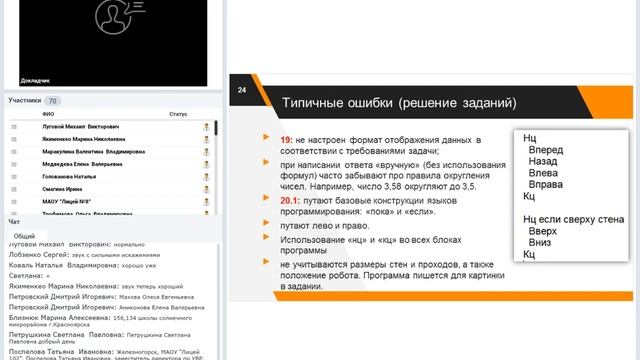Image resolution: width=640 pixels, height=360 pixels.
Task: Click grey square marker beside Голованова Наталья
Action: click(x=14, y=177)
